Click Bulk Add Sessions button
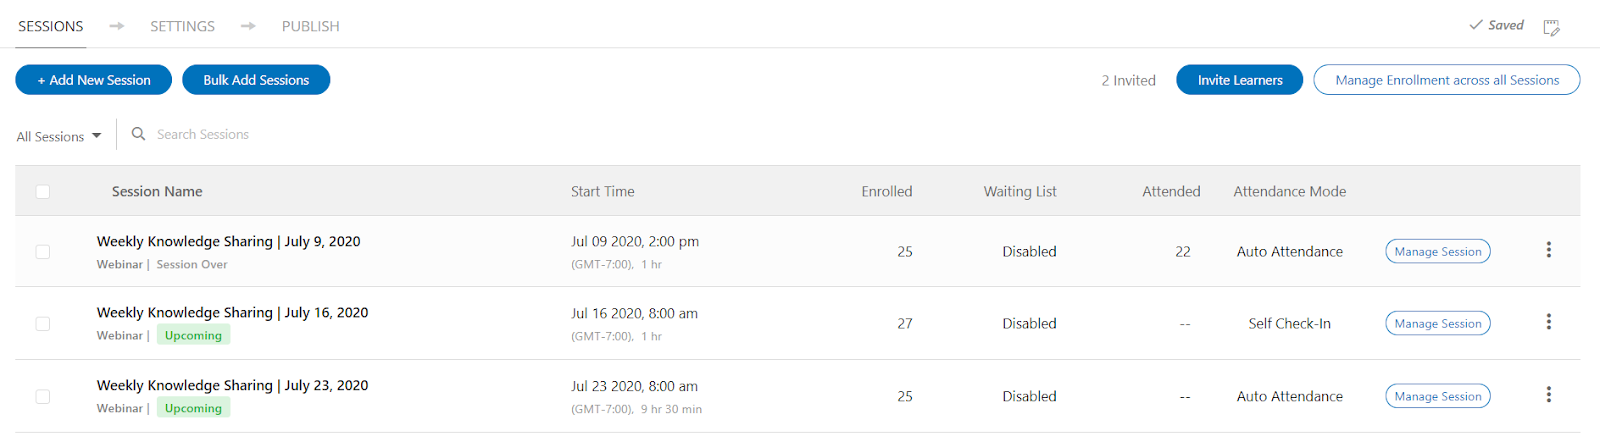This screenshot has height=442, width=1600. click(x=256, y=80)
